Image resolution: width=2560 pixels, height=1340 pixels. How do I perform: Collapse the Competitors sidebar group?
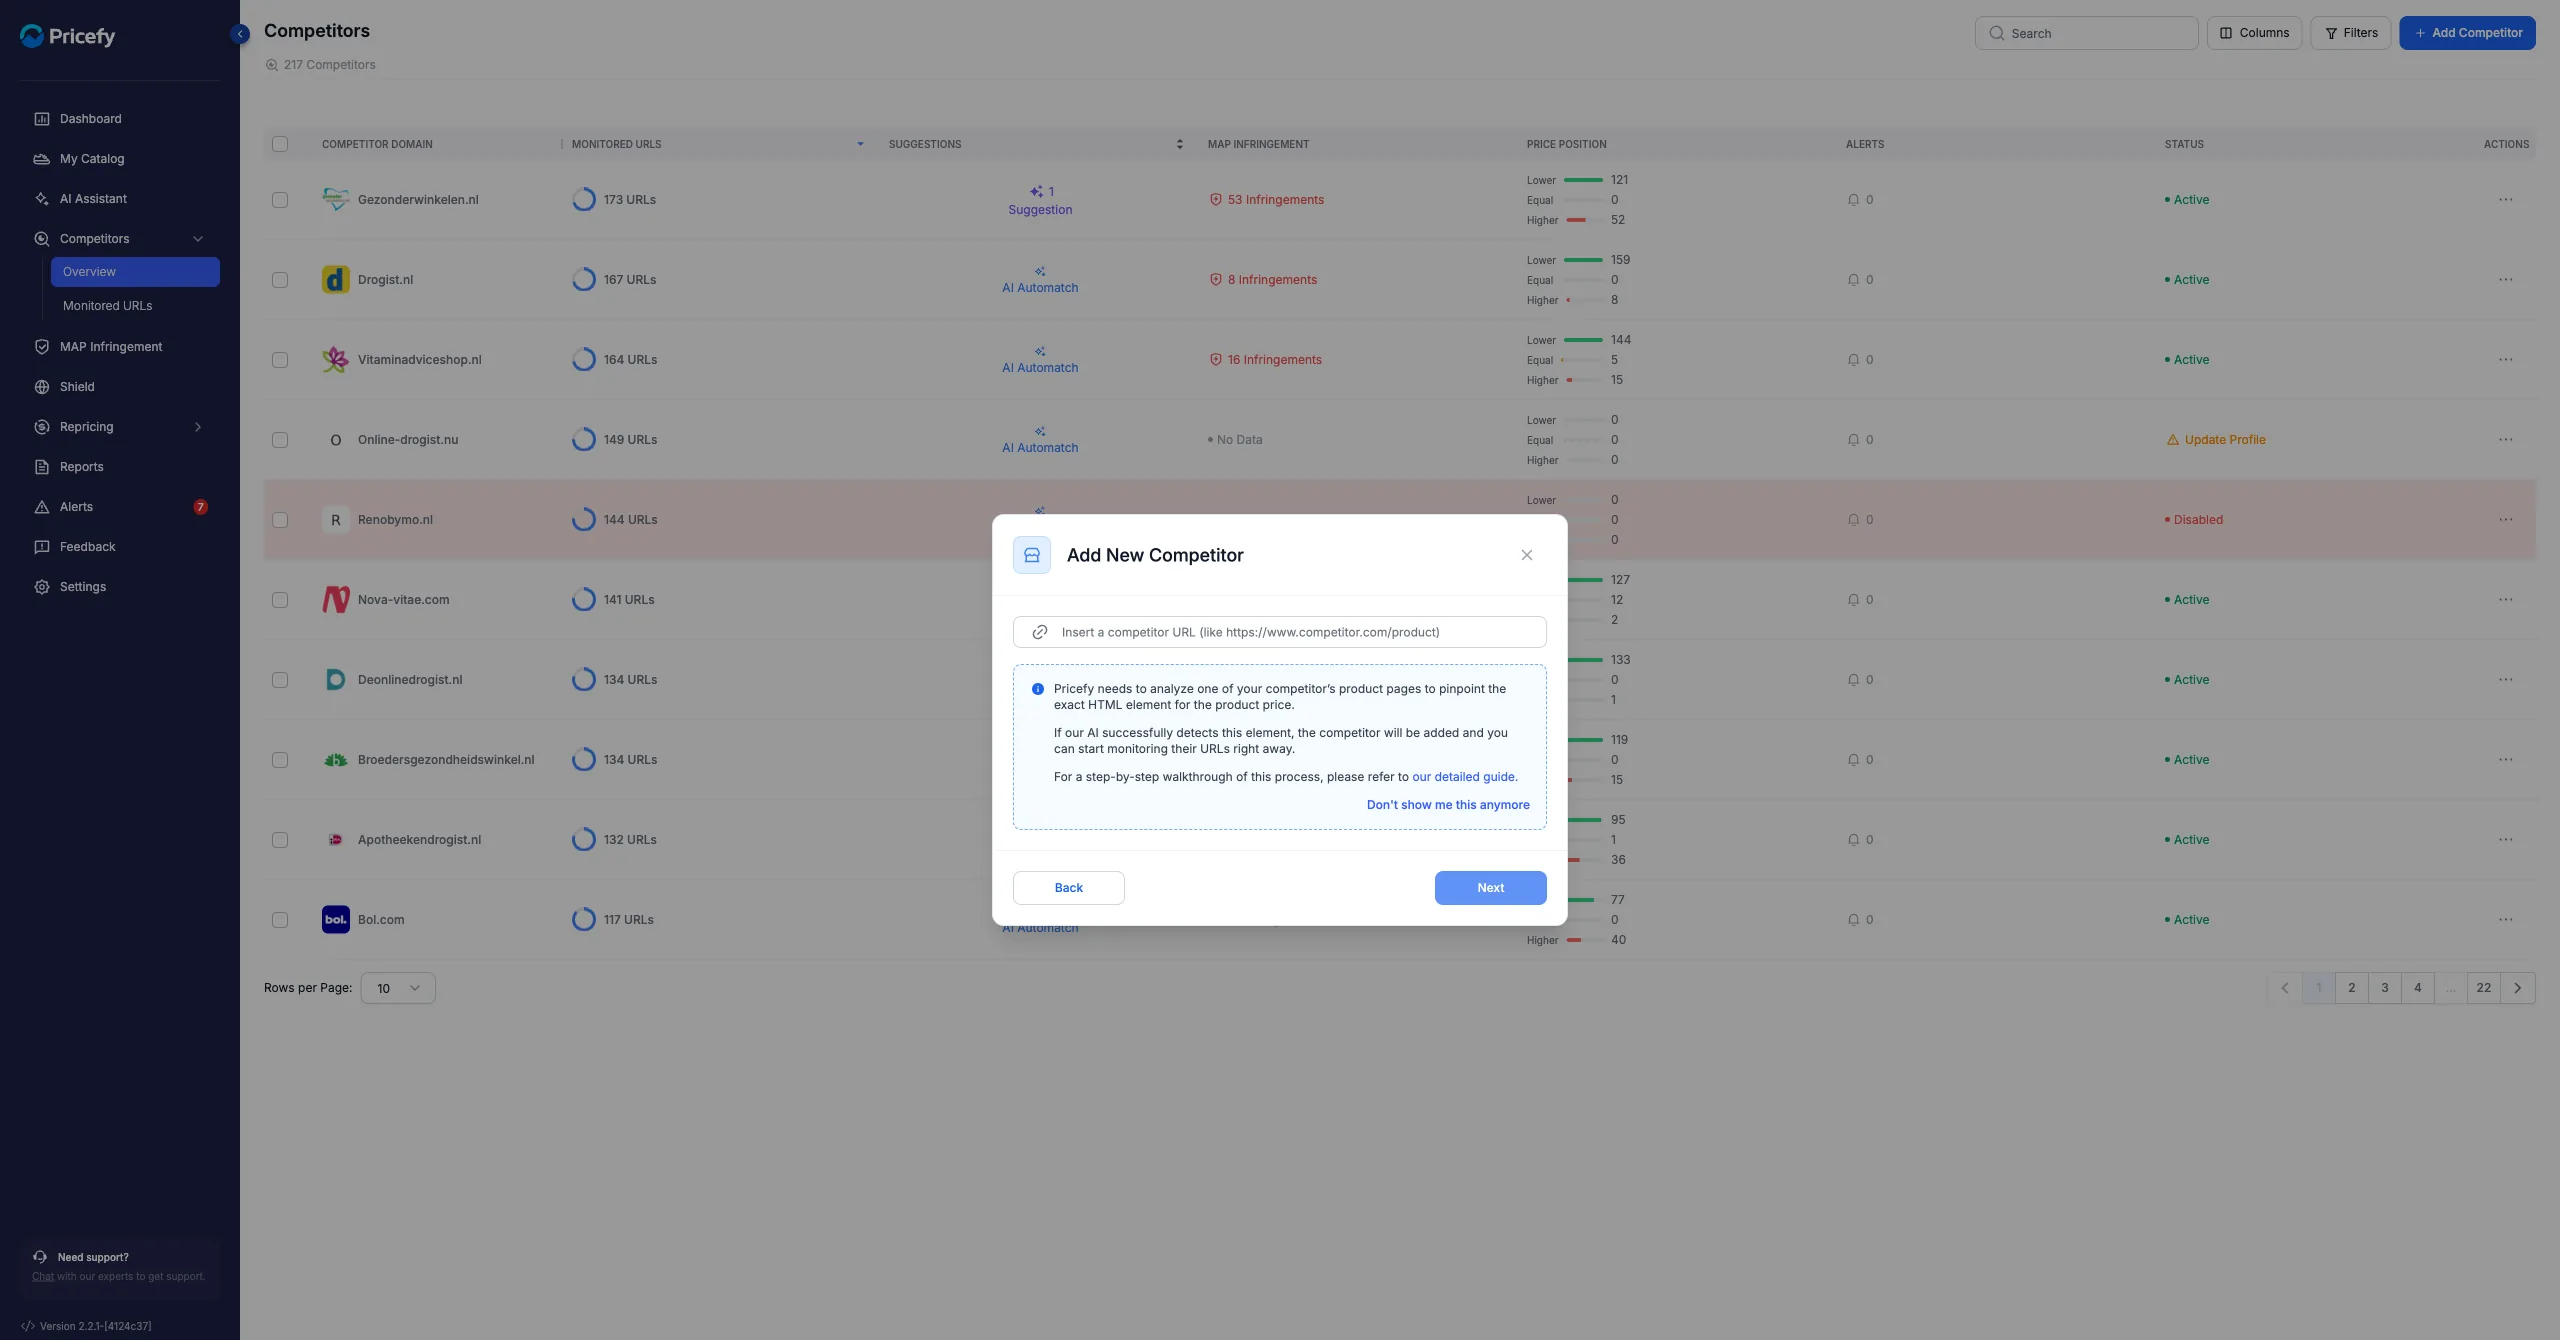click(198, 239)
